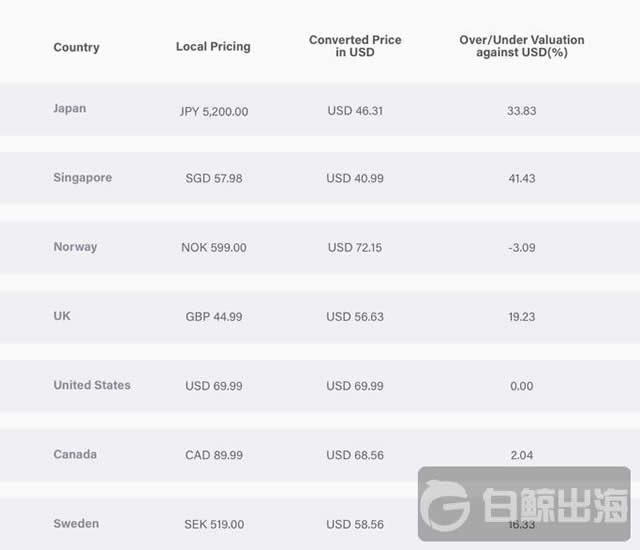Image resolution: width=640 pixels, height=550 pixels.
Task: Select the United States country cell
Action: pos(92,385)
